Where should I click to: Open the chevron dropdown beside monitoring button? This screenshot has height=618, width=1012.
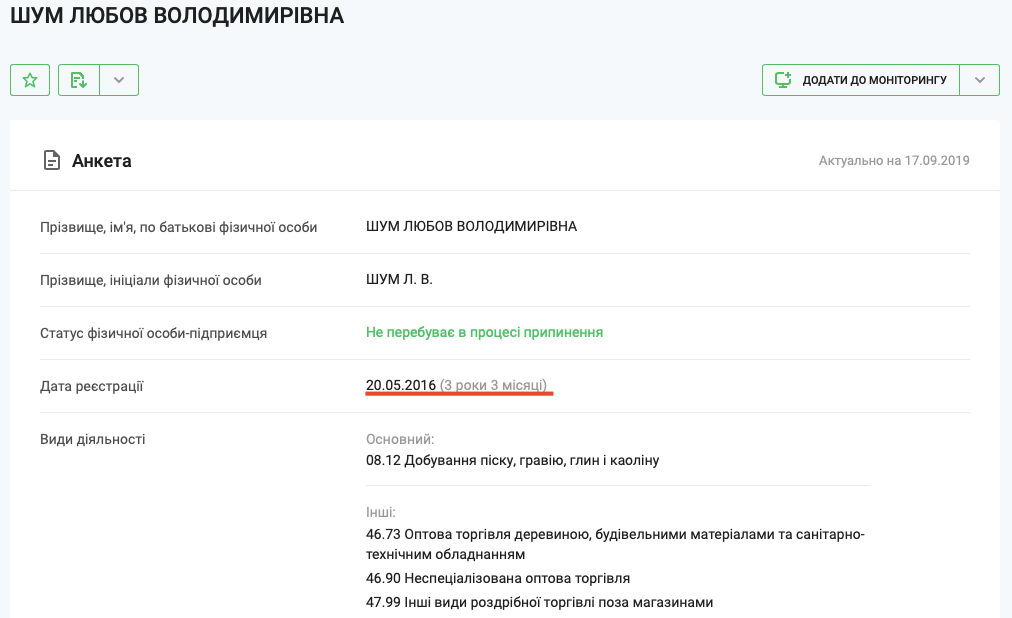[x=979, y=80]
